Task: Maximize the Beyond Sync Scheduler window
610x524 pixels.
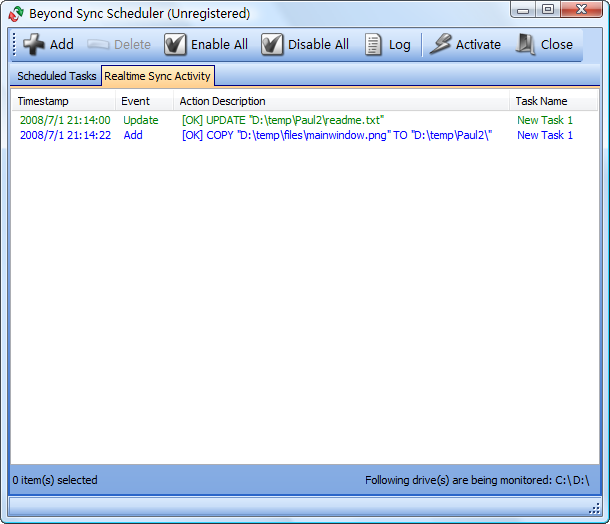Action: pos(548,10)
